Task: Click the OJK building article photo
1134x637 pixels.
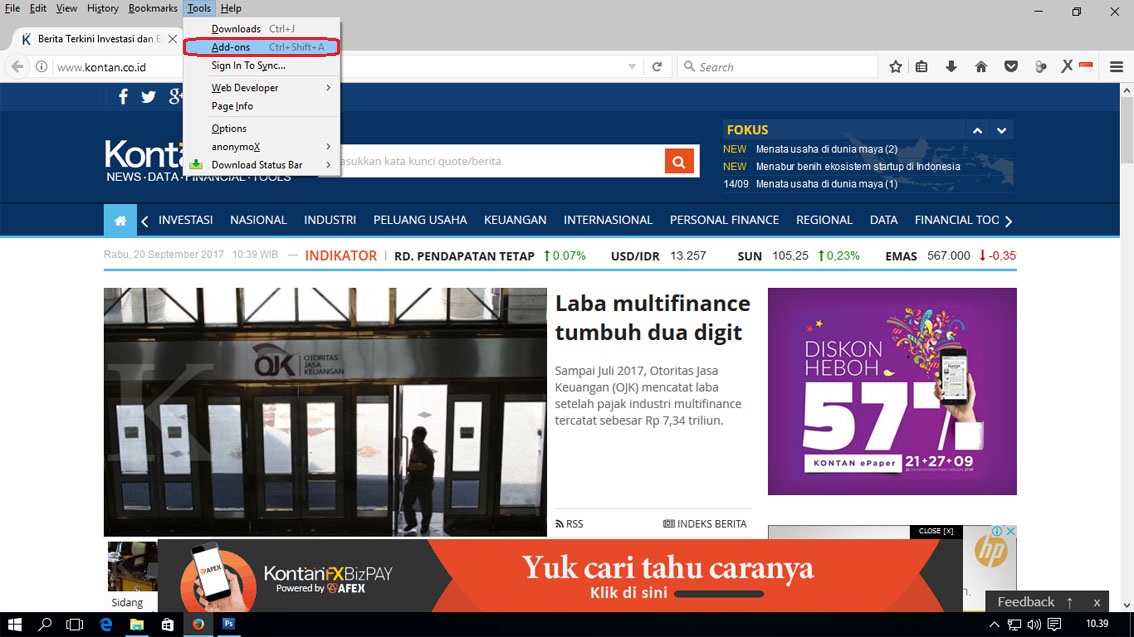Action: tap(325, 412)
